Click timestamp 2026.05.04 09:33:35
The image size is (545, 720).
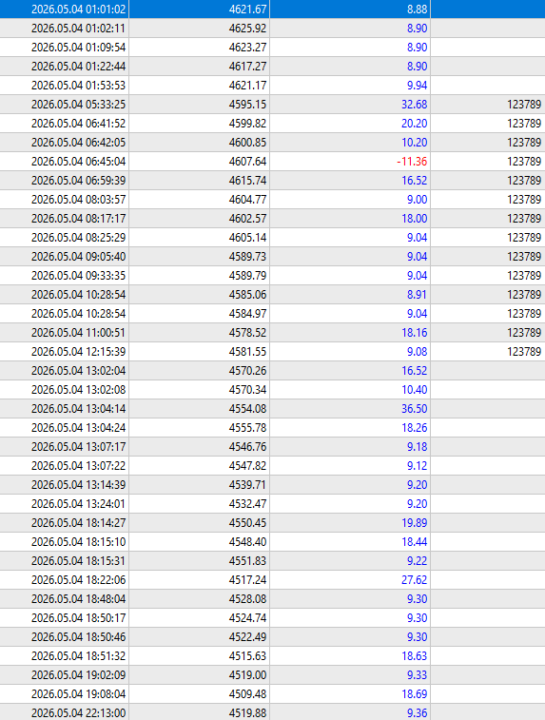point(78,276)
